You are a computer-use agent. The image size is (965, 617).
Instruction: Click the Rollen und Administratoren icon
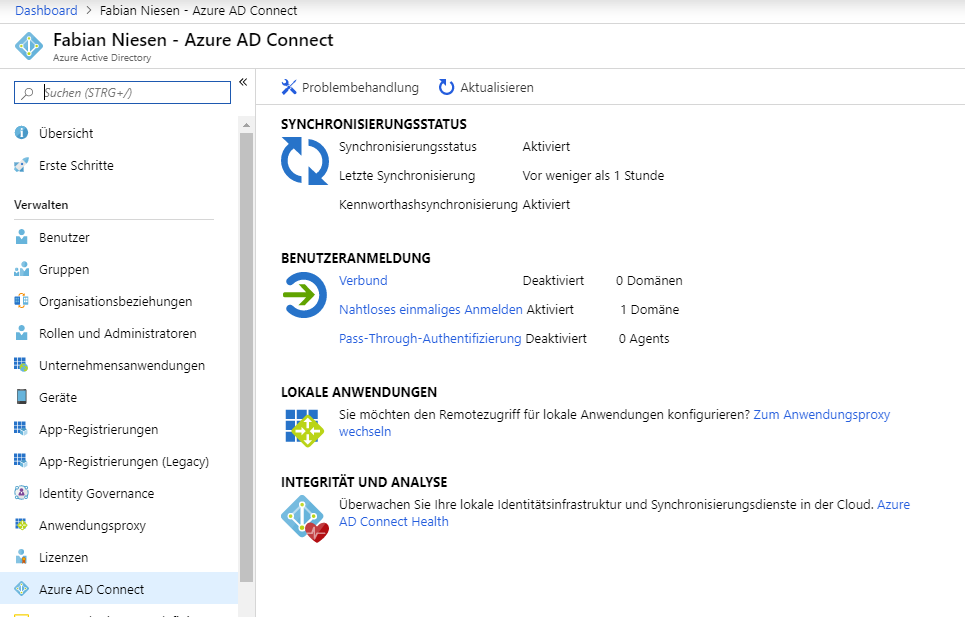22,333
